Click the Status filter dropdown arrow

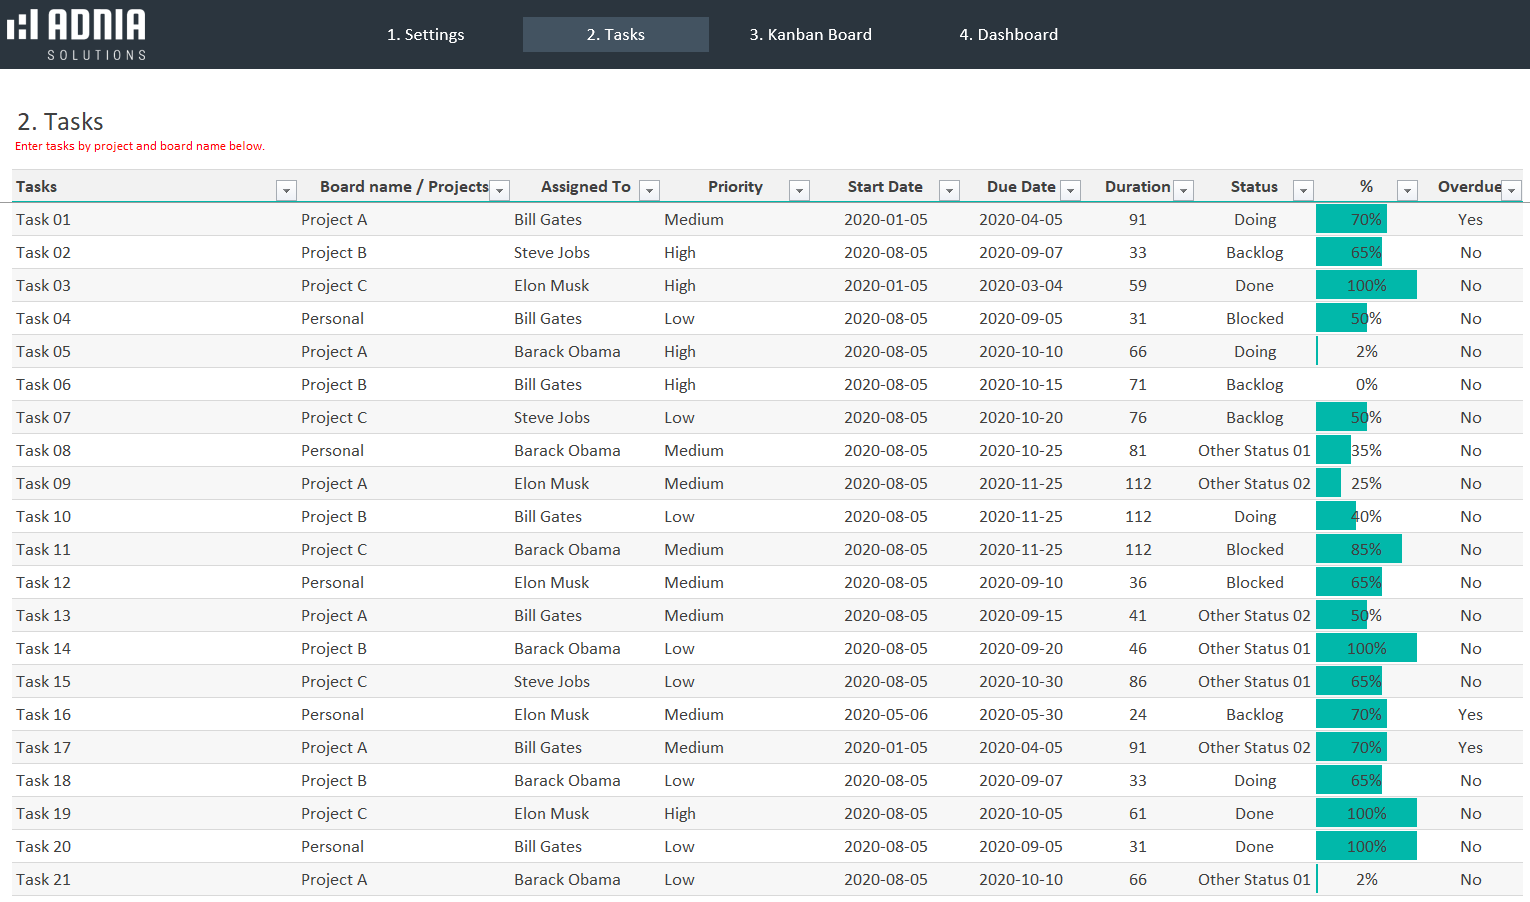1303,190
